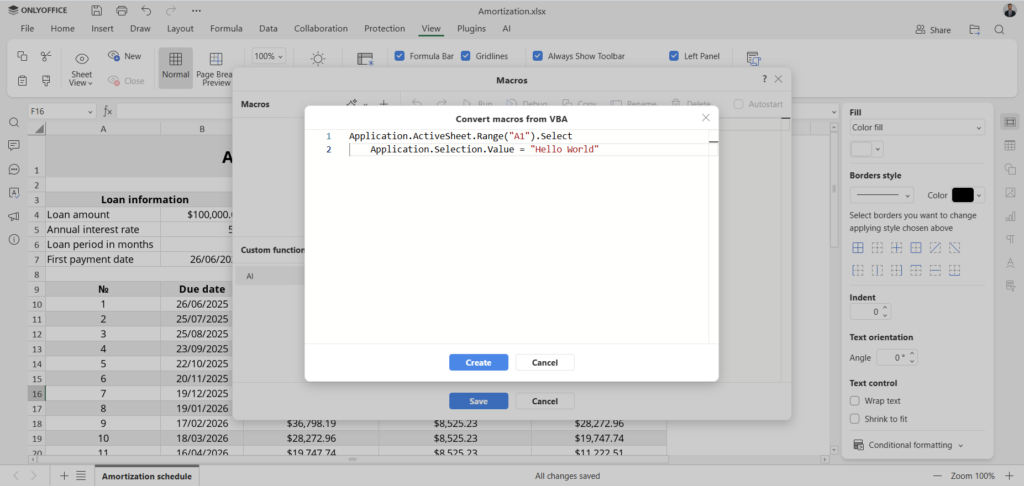
Task: Click Save in the Macros window
Action: 478,401
